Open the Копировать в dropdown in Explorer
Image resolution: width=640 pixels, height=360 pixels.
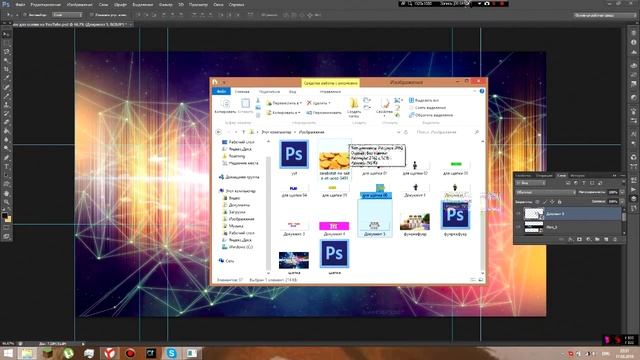[284, 112]
